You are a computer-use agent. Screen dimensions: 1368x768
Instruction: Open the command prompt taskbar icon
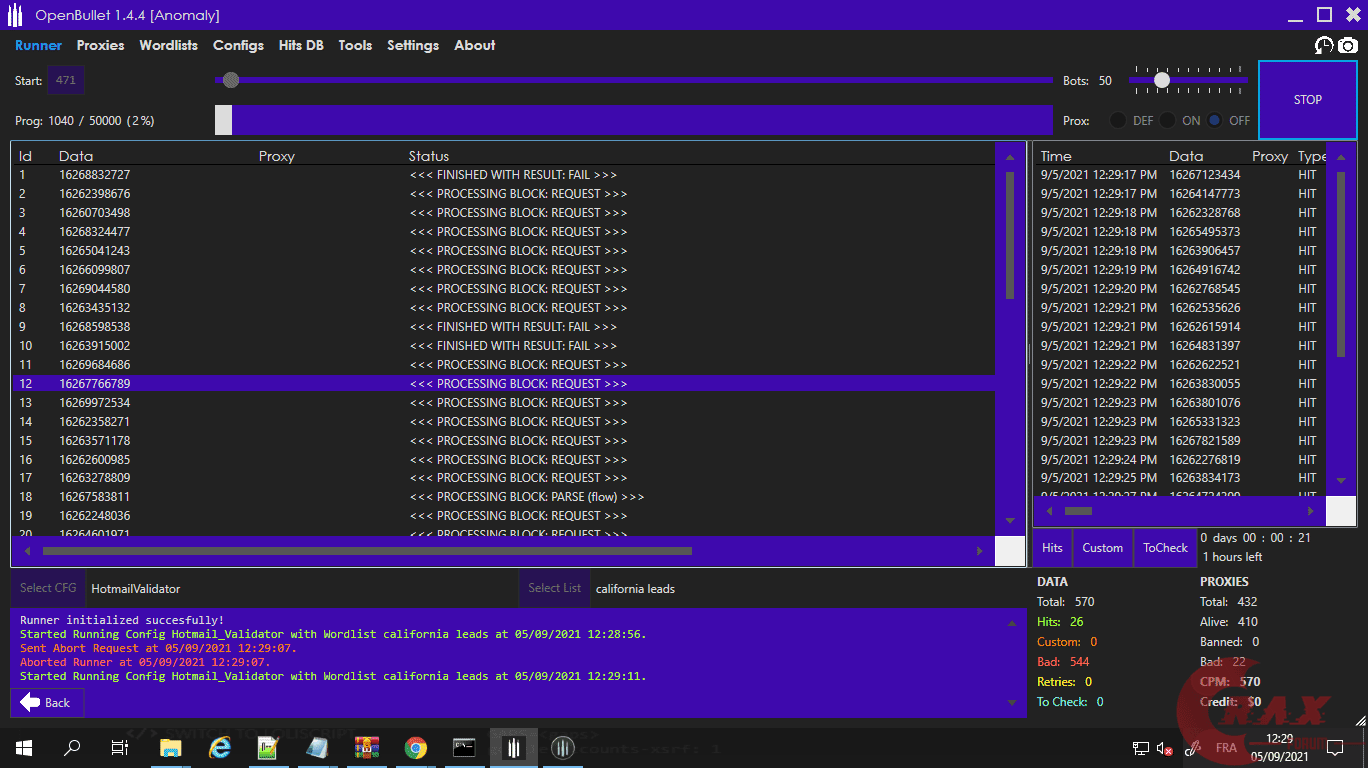tap(464, 747)
